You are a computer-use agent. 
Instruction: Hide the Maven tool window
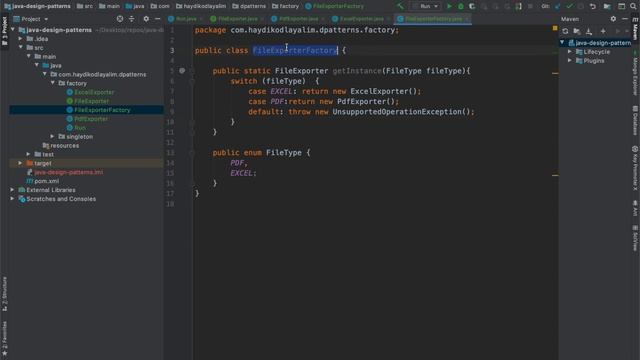[x=625, y=19]
